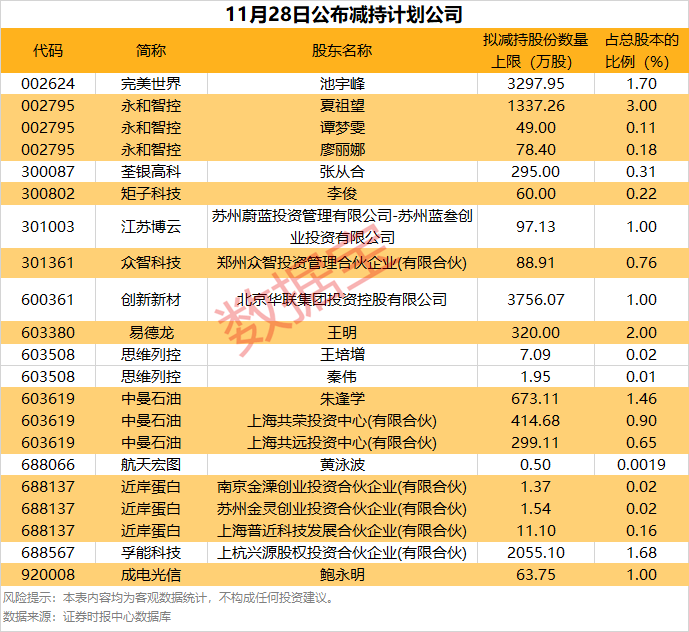Click the 众智科技 company name cell
The width and height of the screenshot is (689, 632).
tap(151, 262)
